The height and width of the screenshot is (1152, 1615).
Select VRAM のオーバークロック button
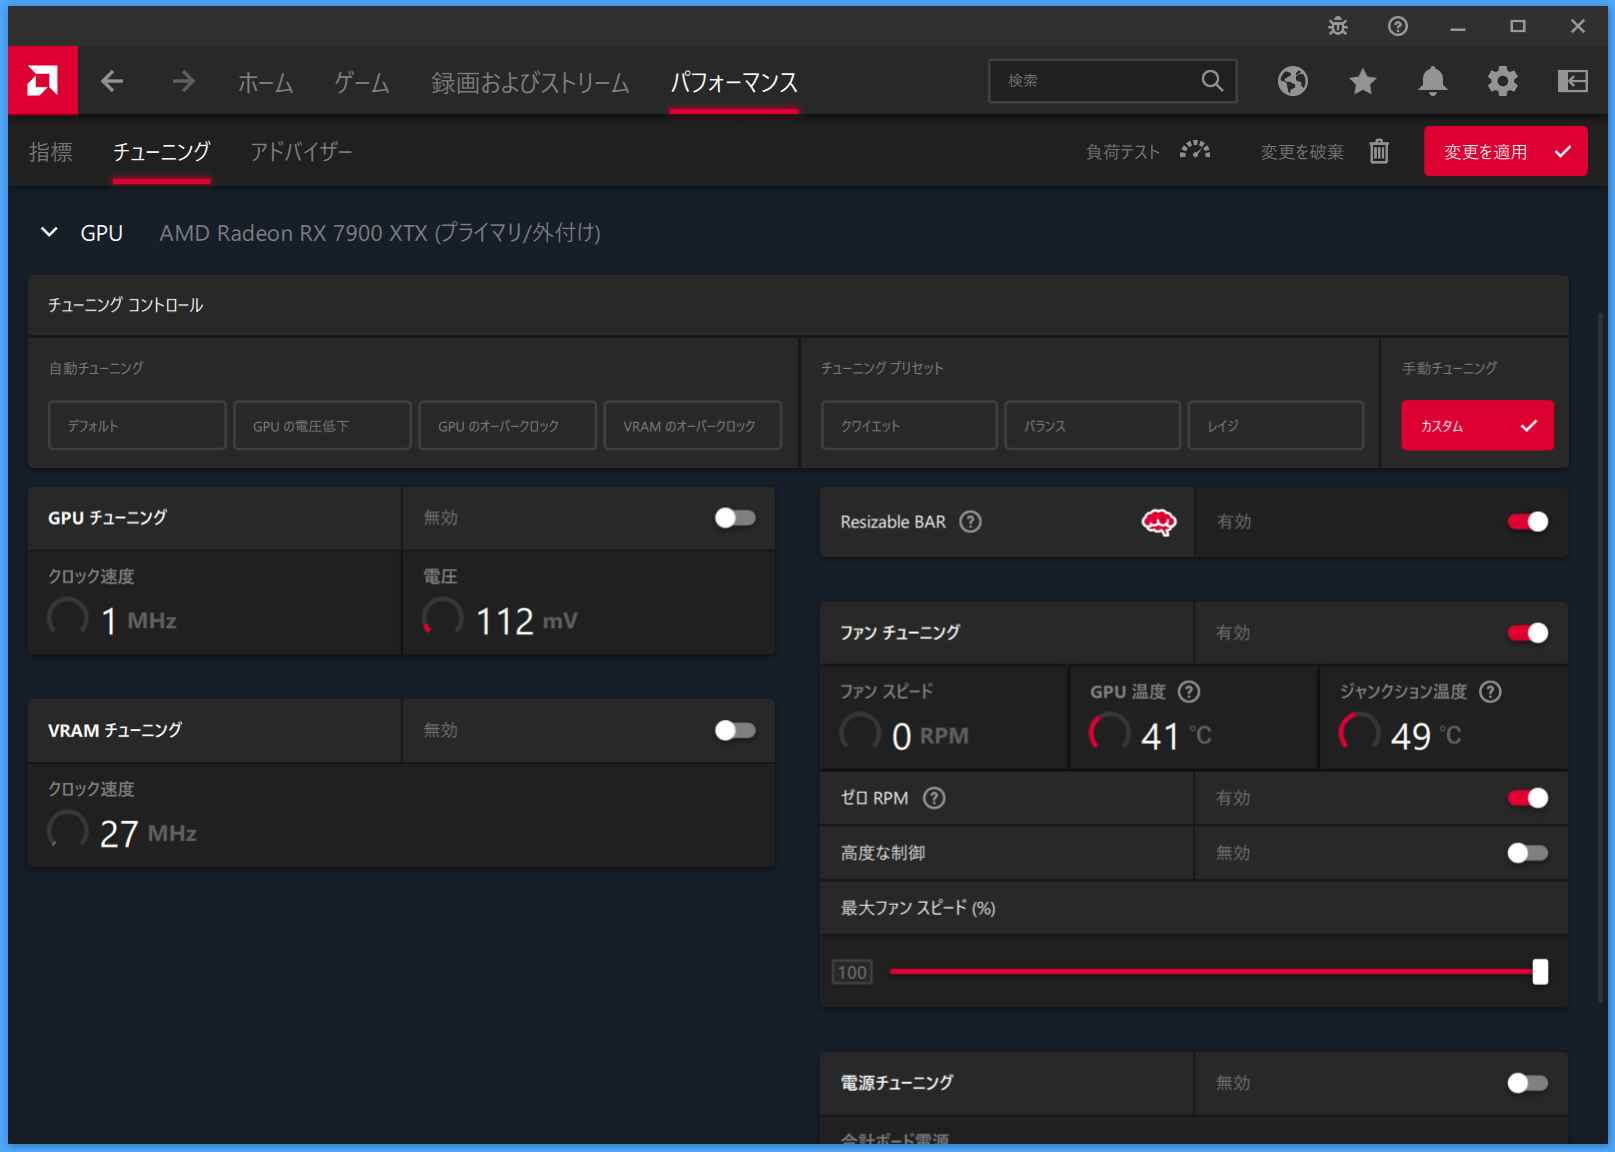pyautogui.click(x=693, y=426)
